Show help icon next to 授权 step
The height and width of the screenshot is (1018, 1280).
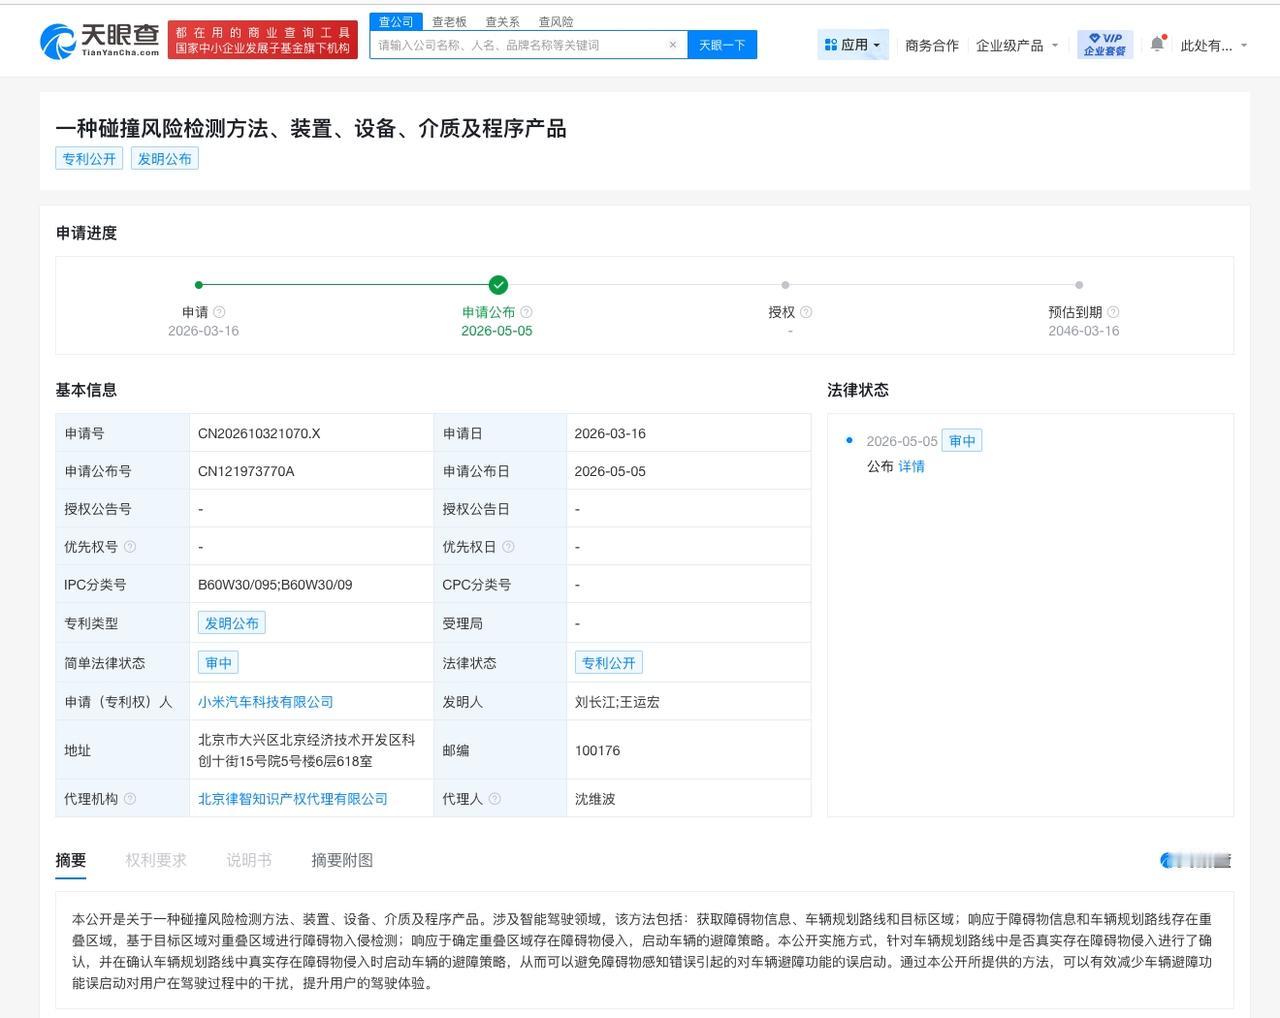(806, 312)
